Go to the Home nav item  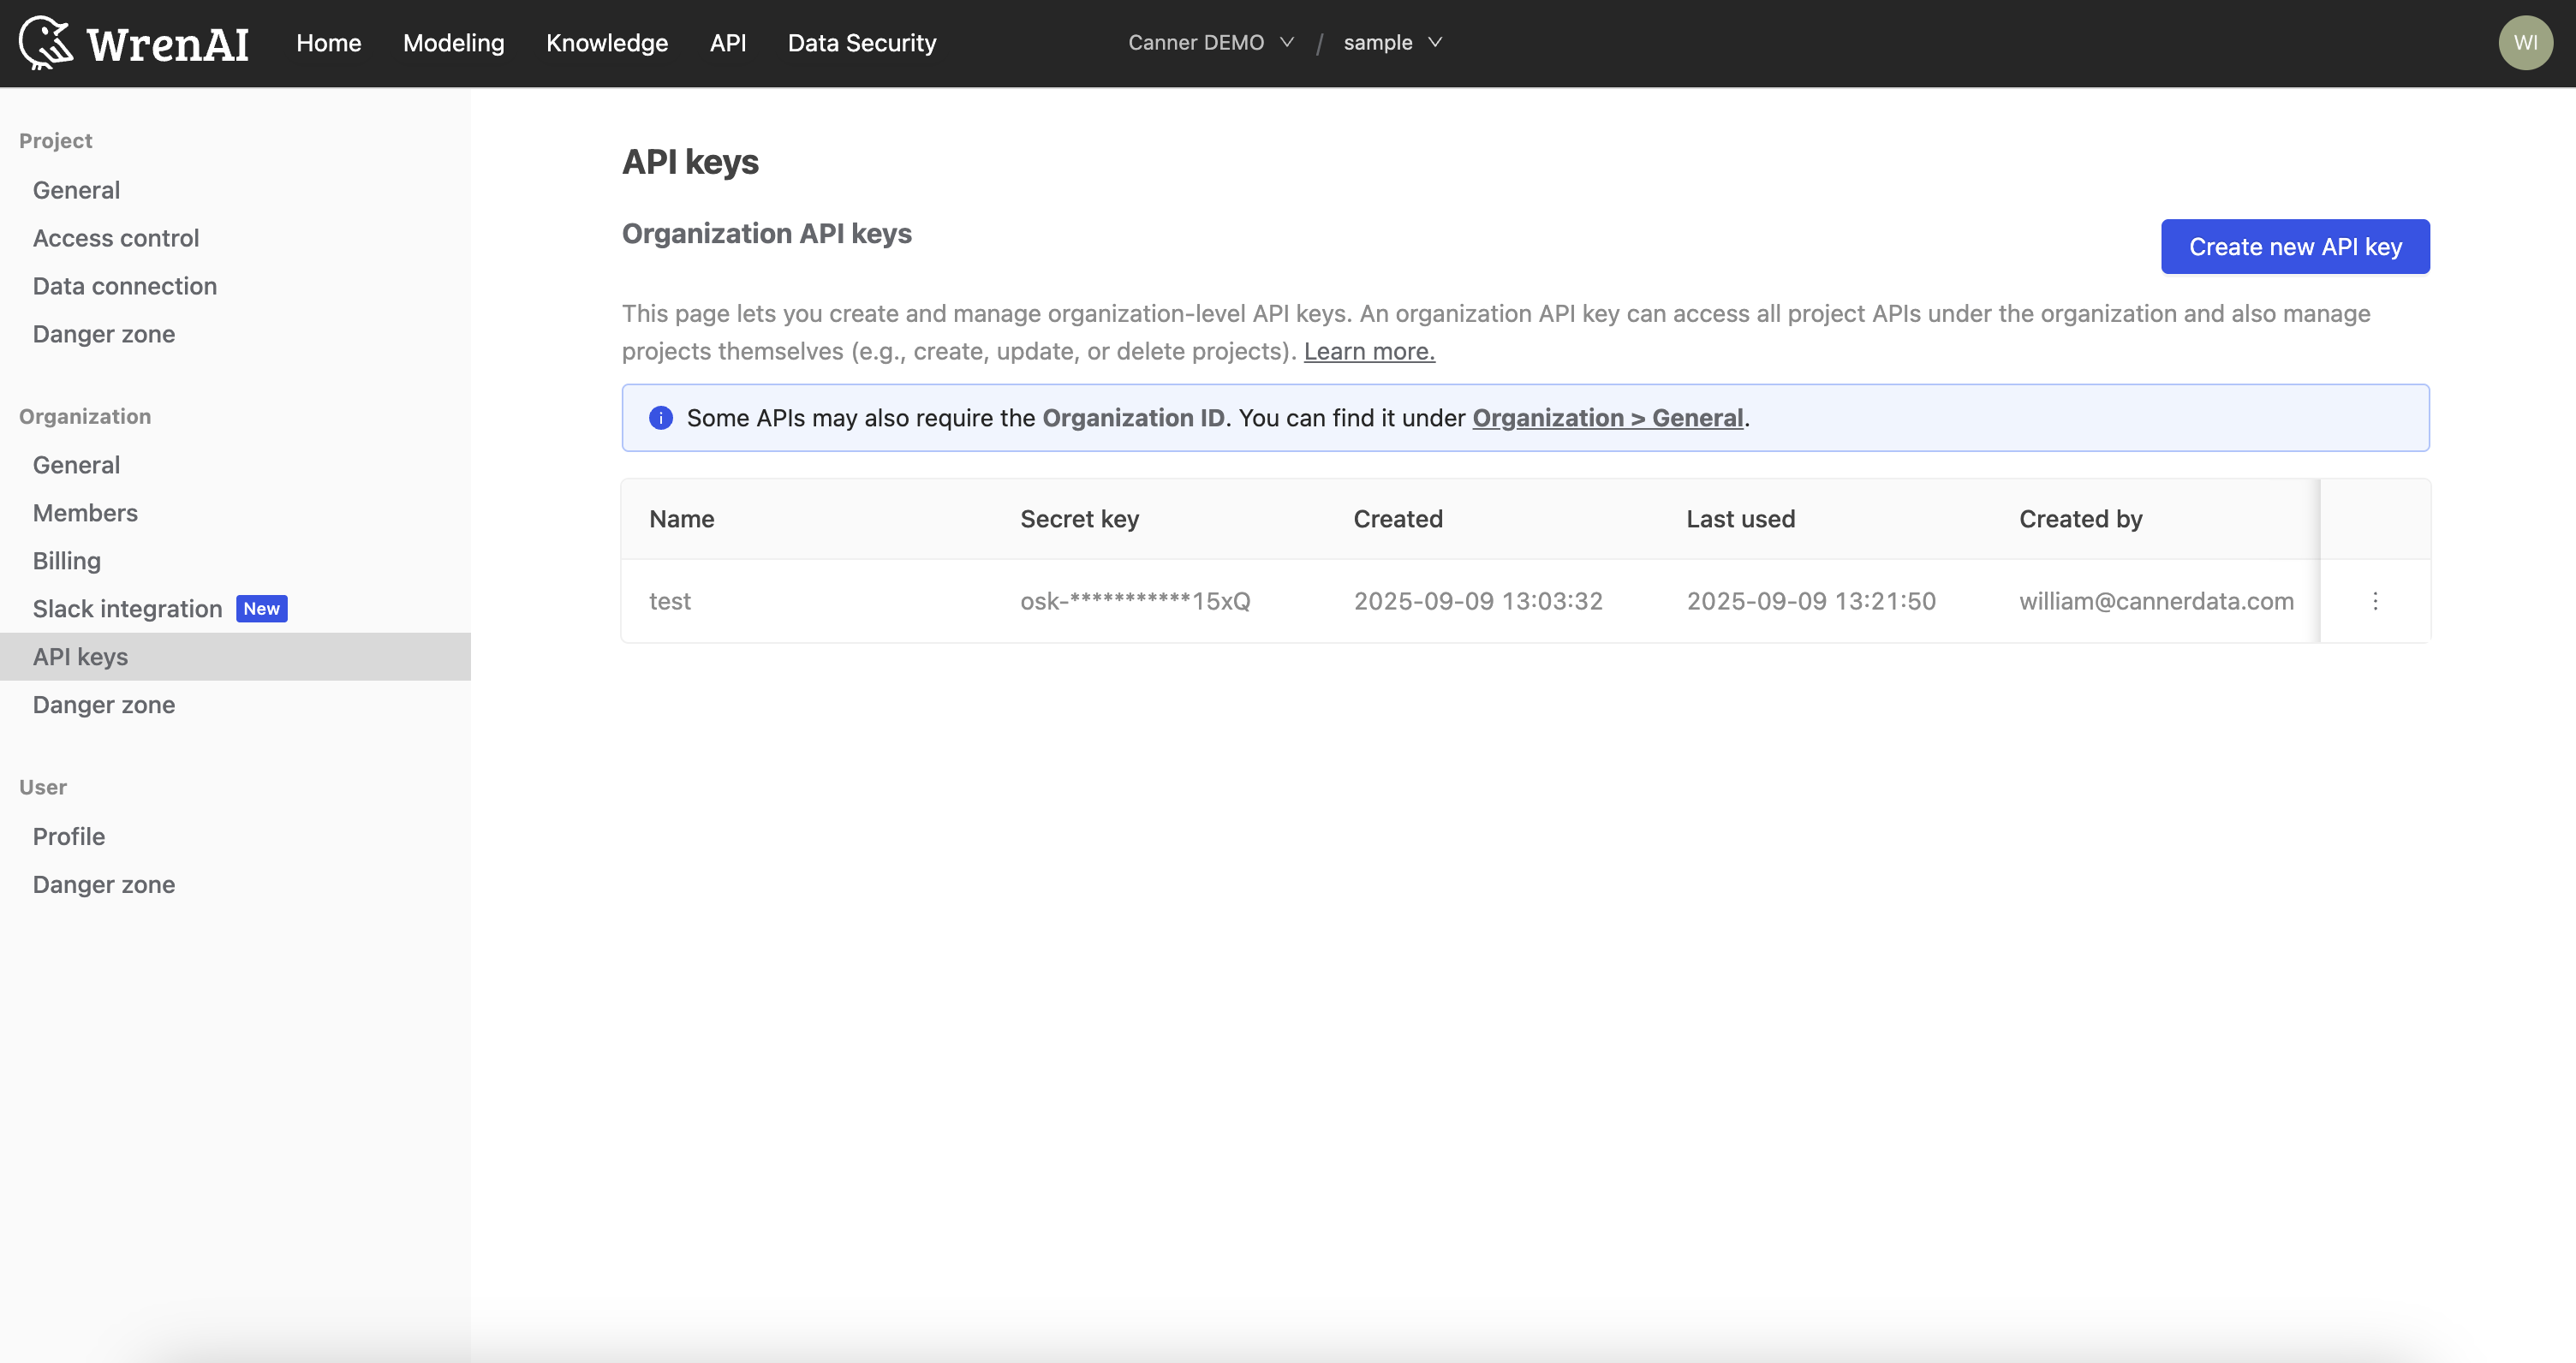point(329,43)
